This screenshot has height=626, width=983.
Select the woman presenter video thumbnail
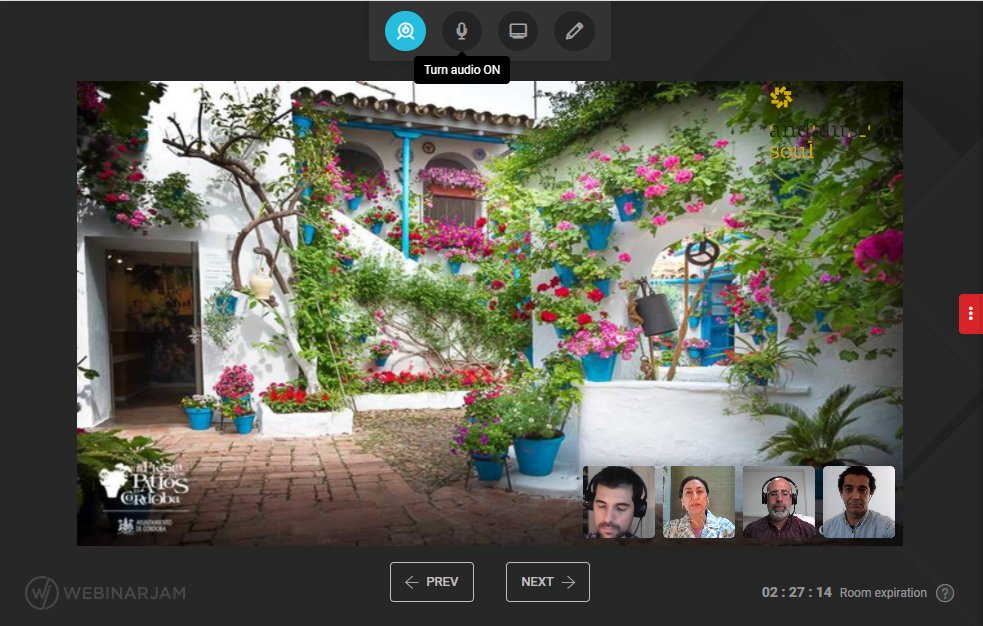point(698,502)
